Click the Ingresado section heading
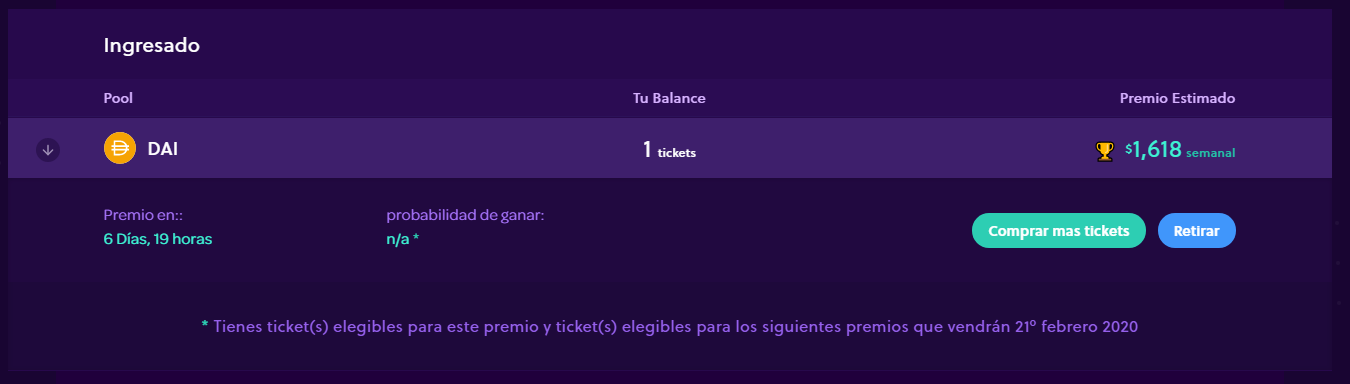 [x=152, y=46]
